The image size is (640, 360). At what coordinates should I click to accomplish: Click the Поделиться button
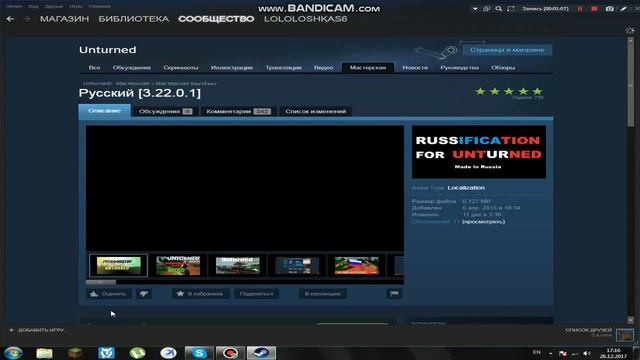[256, 293]
